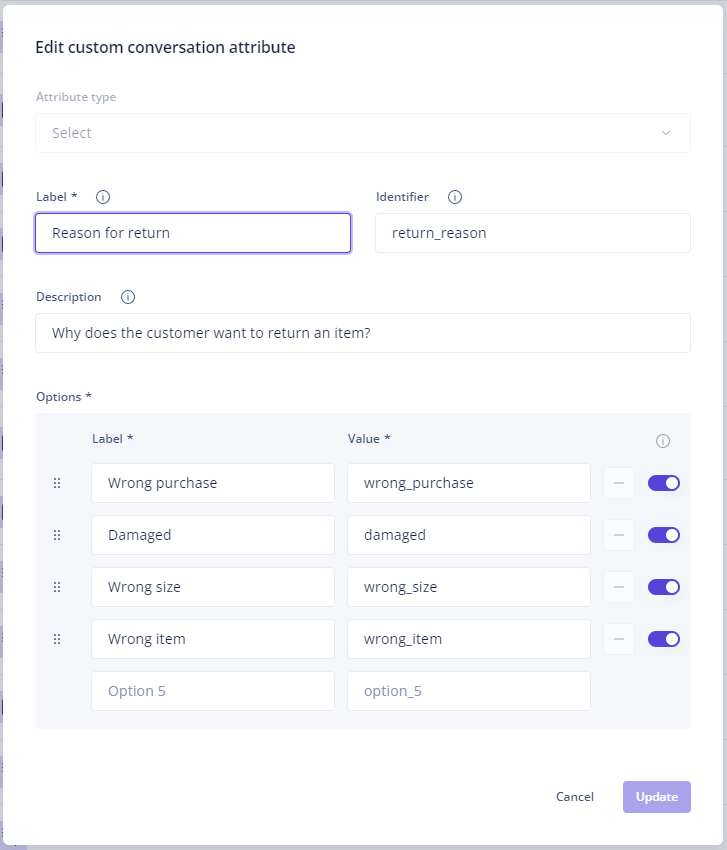The width and height of the screenshot is (727, 850).
Task: Click the Update button
Action: [657, 797]
